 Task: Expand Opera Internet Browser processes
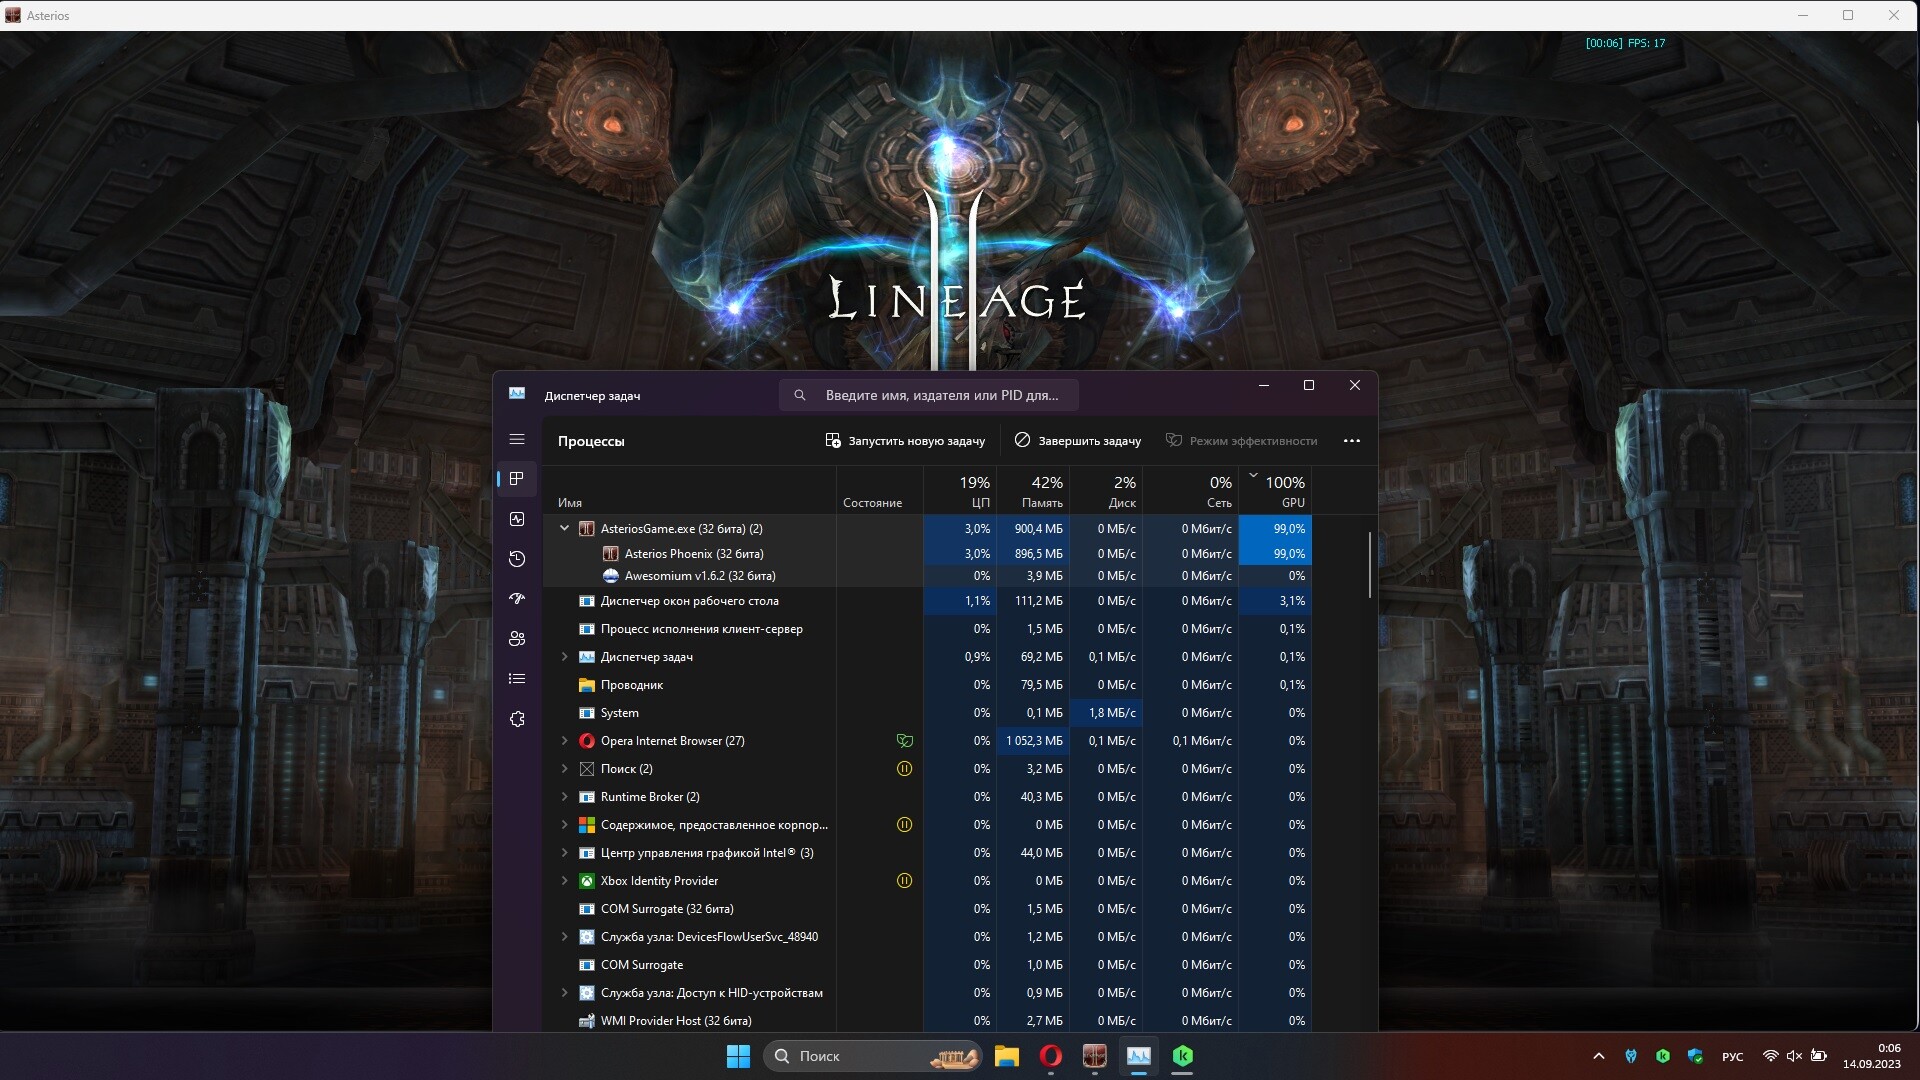[x=563, y=740]
